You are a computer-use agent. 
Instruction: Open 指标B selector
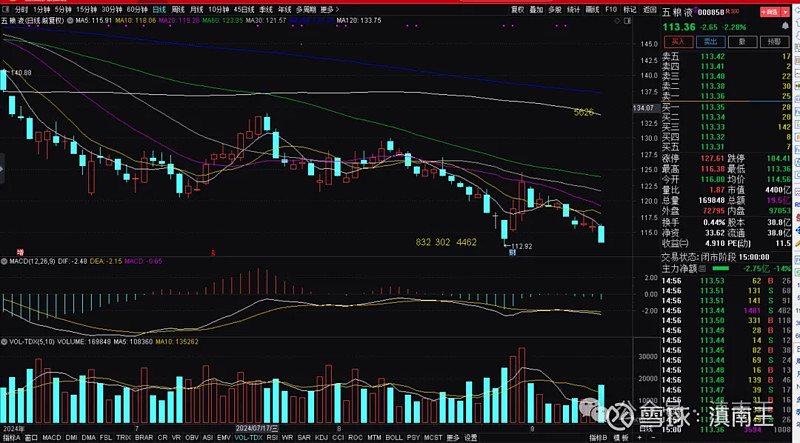[x=598, y=438]
